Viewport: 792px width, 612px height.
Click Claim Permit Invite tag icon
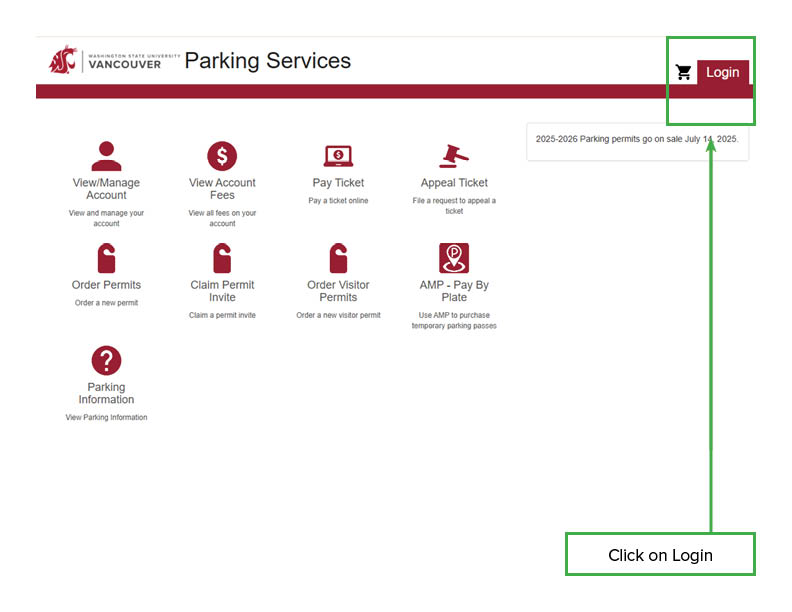pos(222,258)
